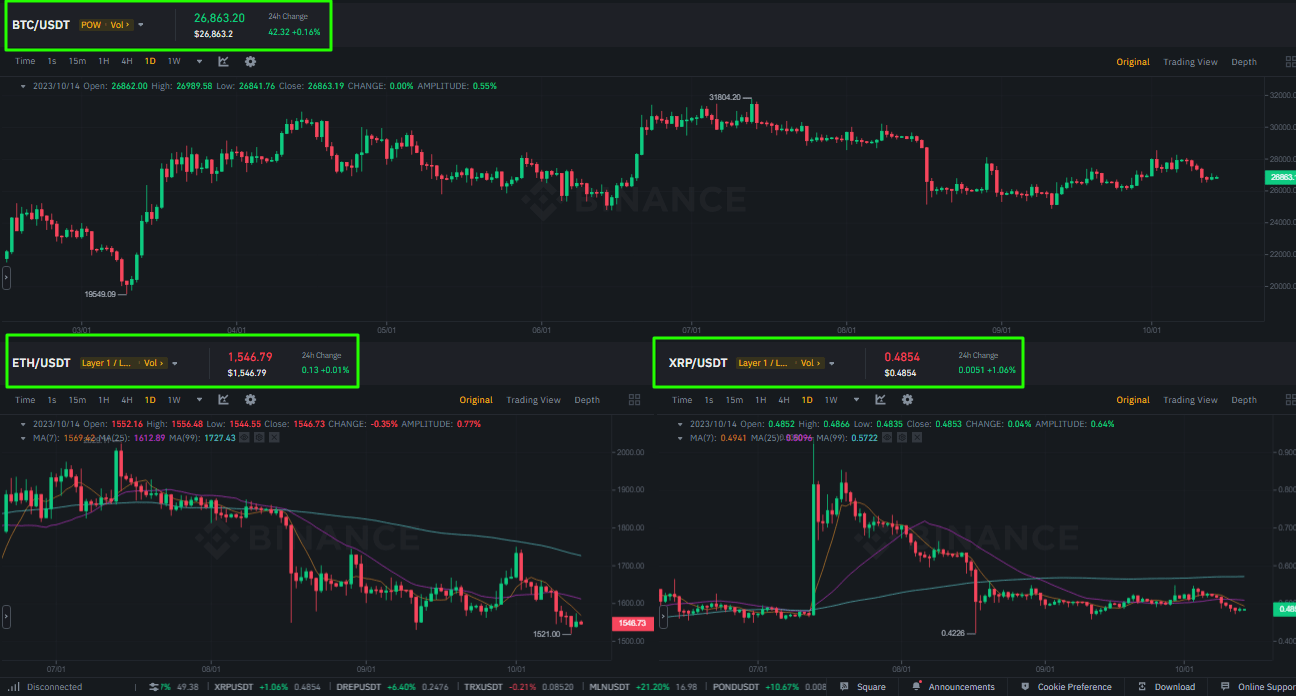Switch ETH chart to Trading View tab
This screenshot has width=1296, height=696.
click(533, 400)
